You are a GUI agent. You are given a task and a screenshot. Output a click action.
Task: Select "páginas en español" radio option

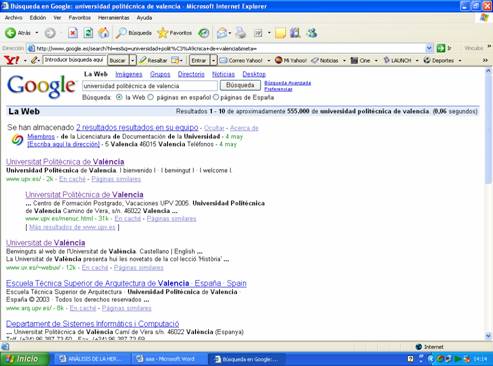(150, 97)
